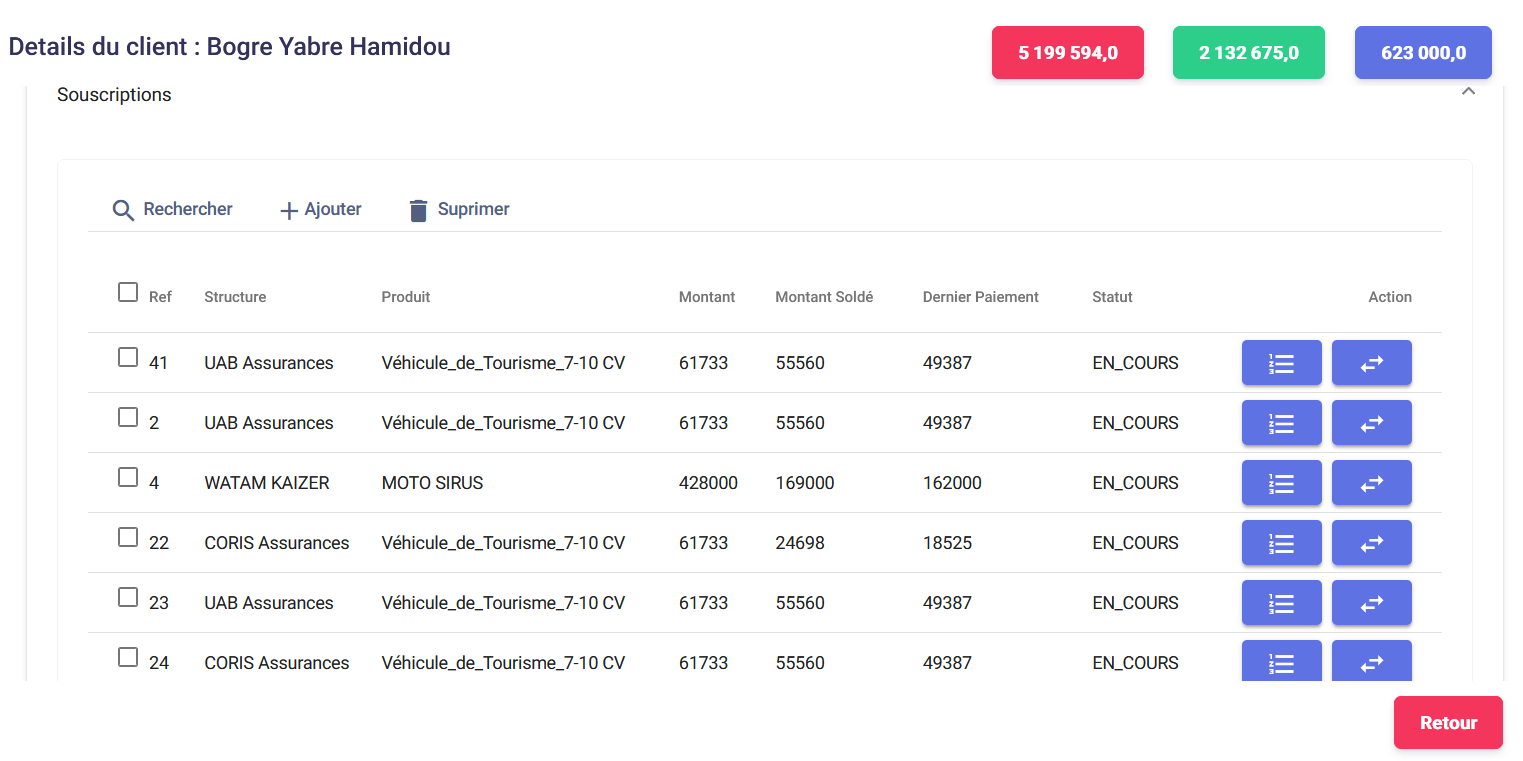Click transfer arrows button for ref 23
Image resolution: width=1523 pixels, height=761 pixels.
(x=1371, y=602)
